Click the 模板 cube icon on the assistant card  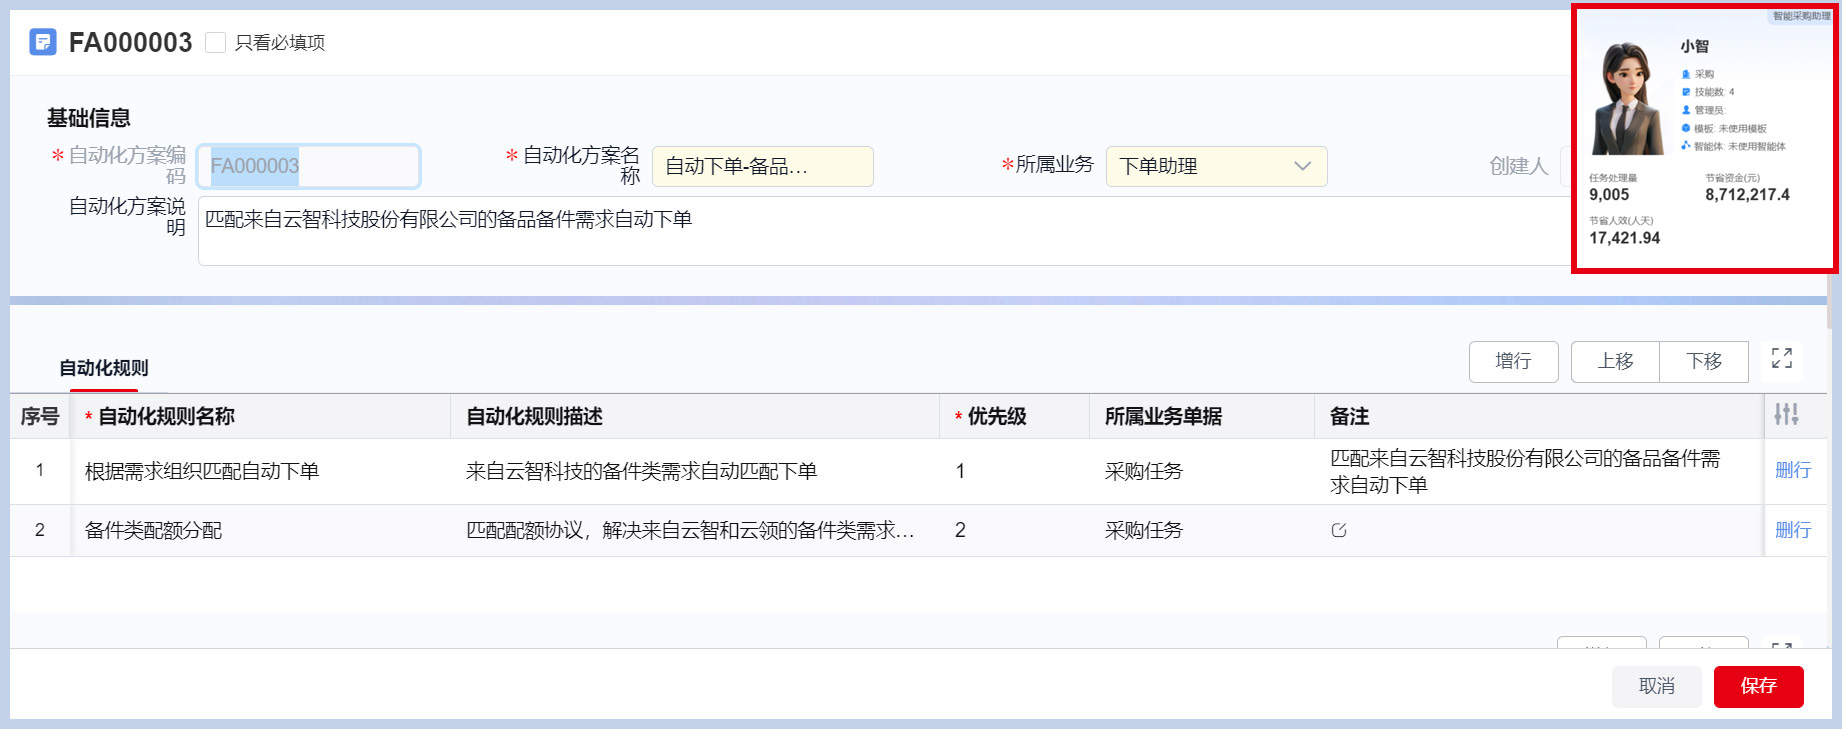1686,128
